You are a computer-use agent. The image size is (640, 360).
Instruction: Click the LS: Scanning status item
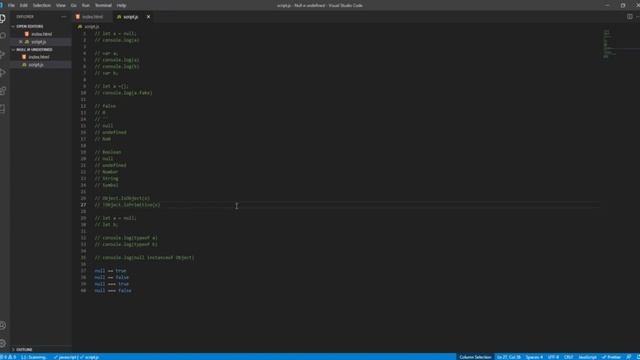(x=33, y=357)
